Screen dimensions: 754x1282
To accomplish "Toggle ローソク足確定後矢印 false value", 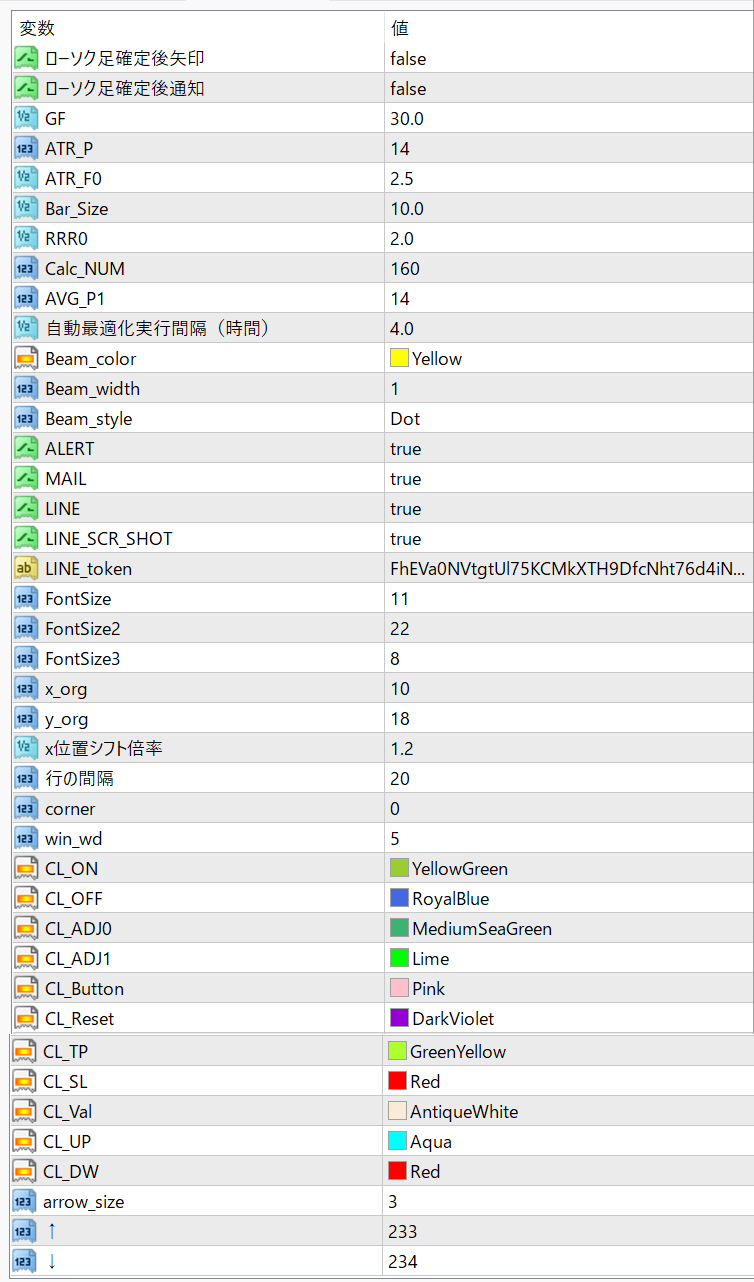I will coord(408,59).
